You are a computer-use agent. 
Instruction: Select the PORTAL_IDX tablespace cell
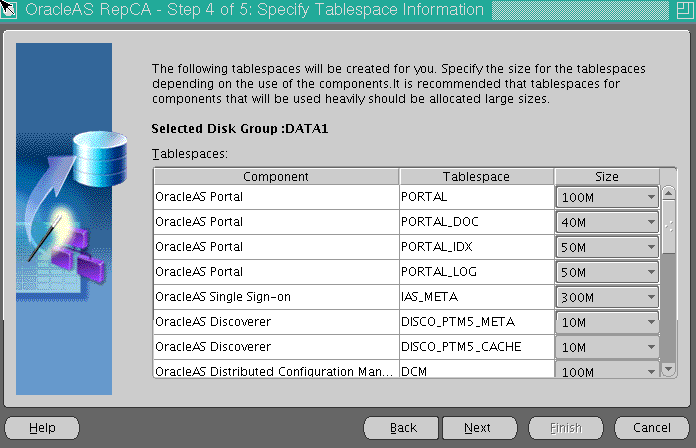pos(477,246)
